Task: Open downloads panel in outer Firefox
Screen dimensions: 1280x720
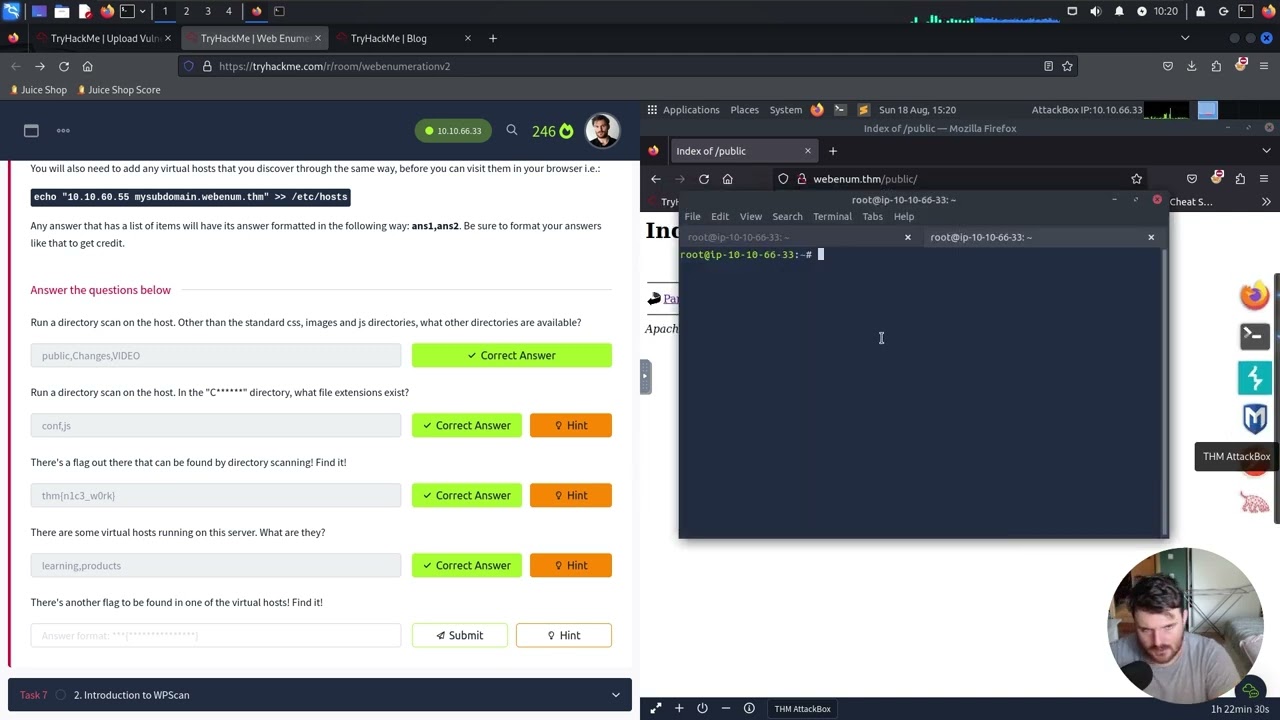Action: pyautogui.click(x=1191, y=66)
